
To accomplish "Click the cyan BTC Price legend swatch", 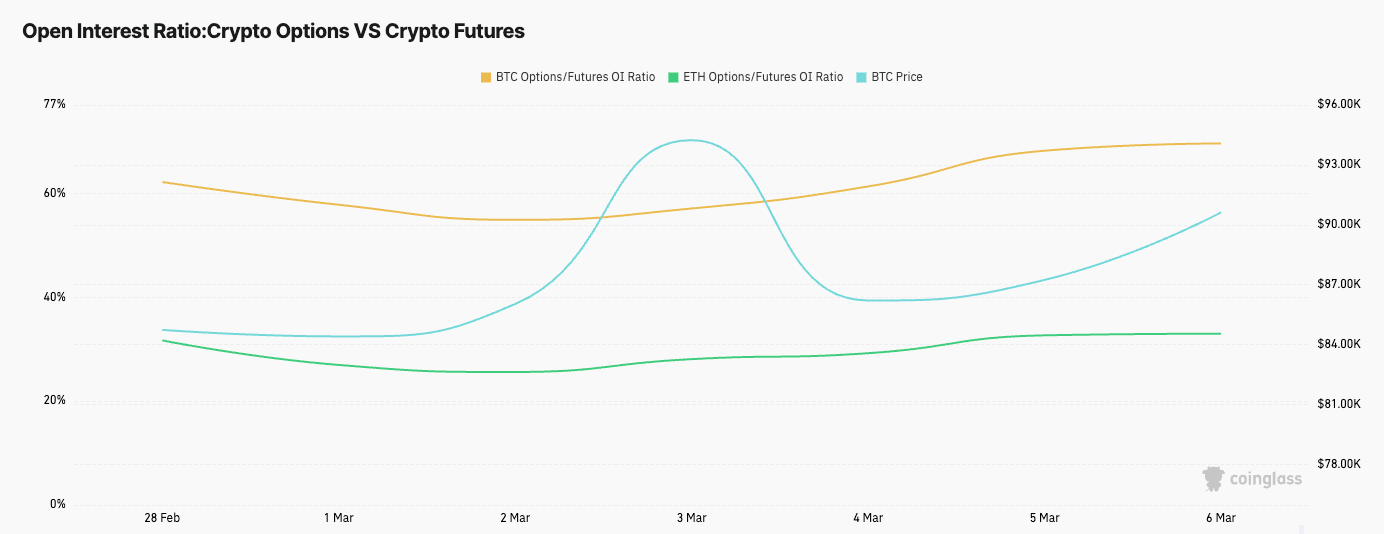I will [862, 77].
